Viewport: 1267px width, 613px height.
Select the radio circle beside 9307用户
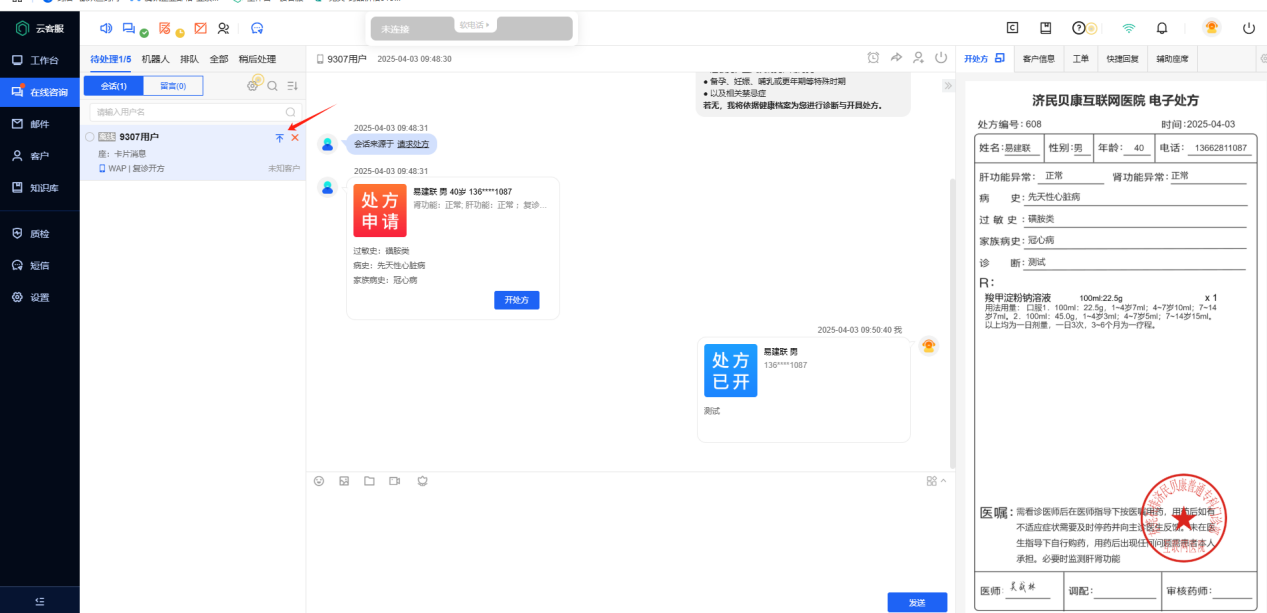90,137
